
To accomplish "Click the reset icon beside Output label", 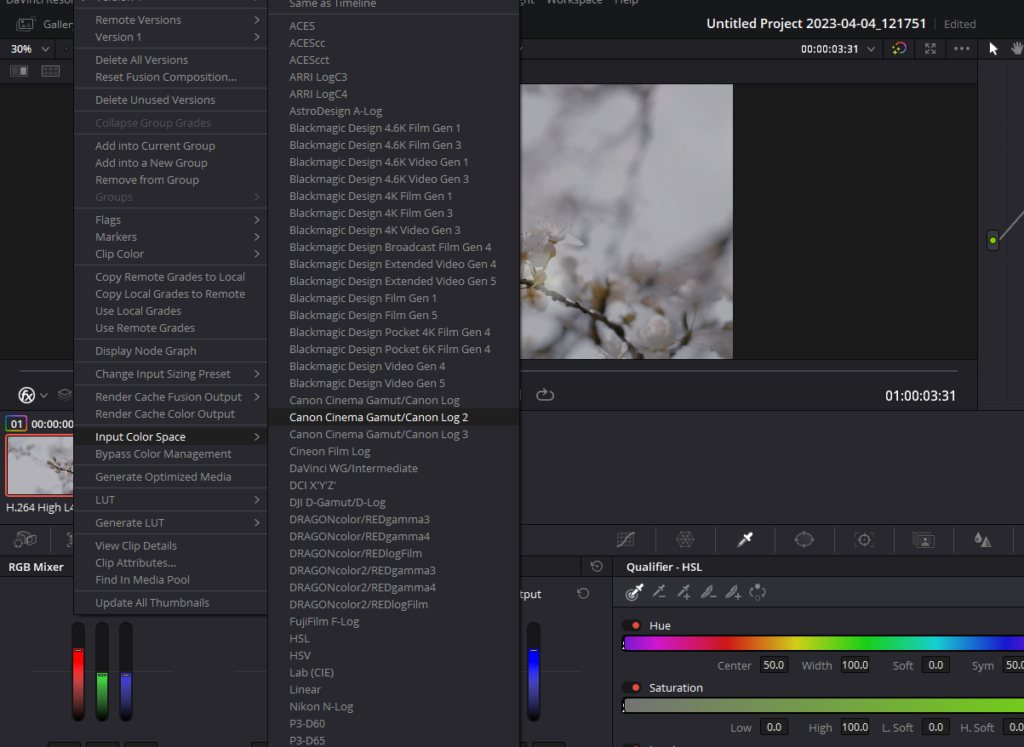I will pyautogui.click(x=583, y=594).
